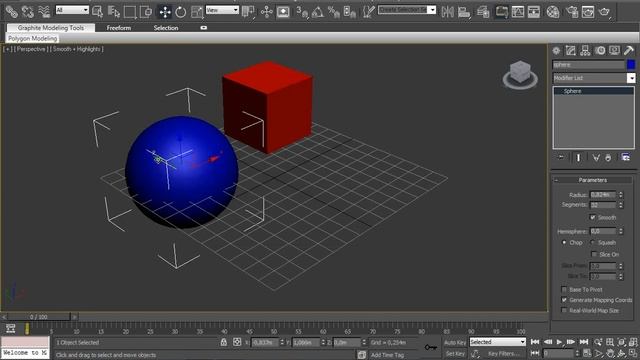Open the Modify panel tab

pos(570,51)
